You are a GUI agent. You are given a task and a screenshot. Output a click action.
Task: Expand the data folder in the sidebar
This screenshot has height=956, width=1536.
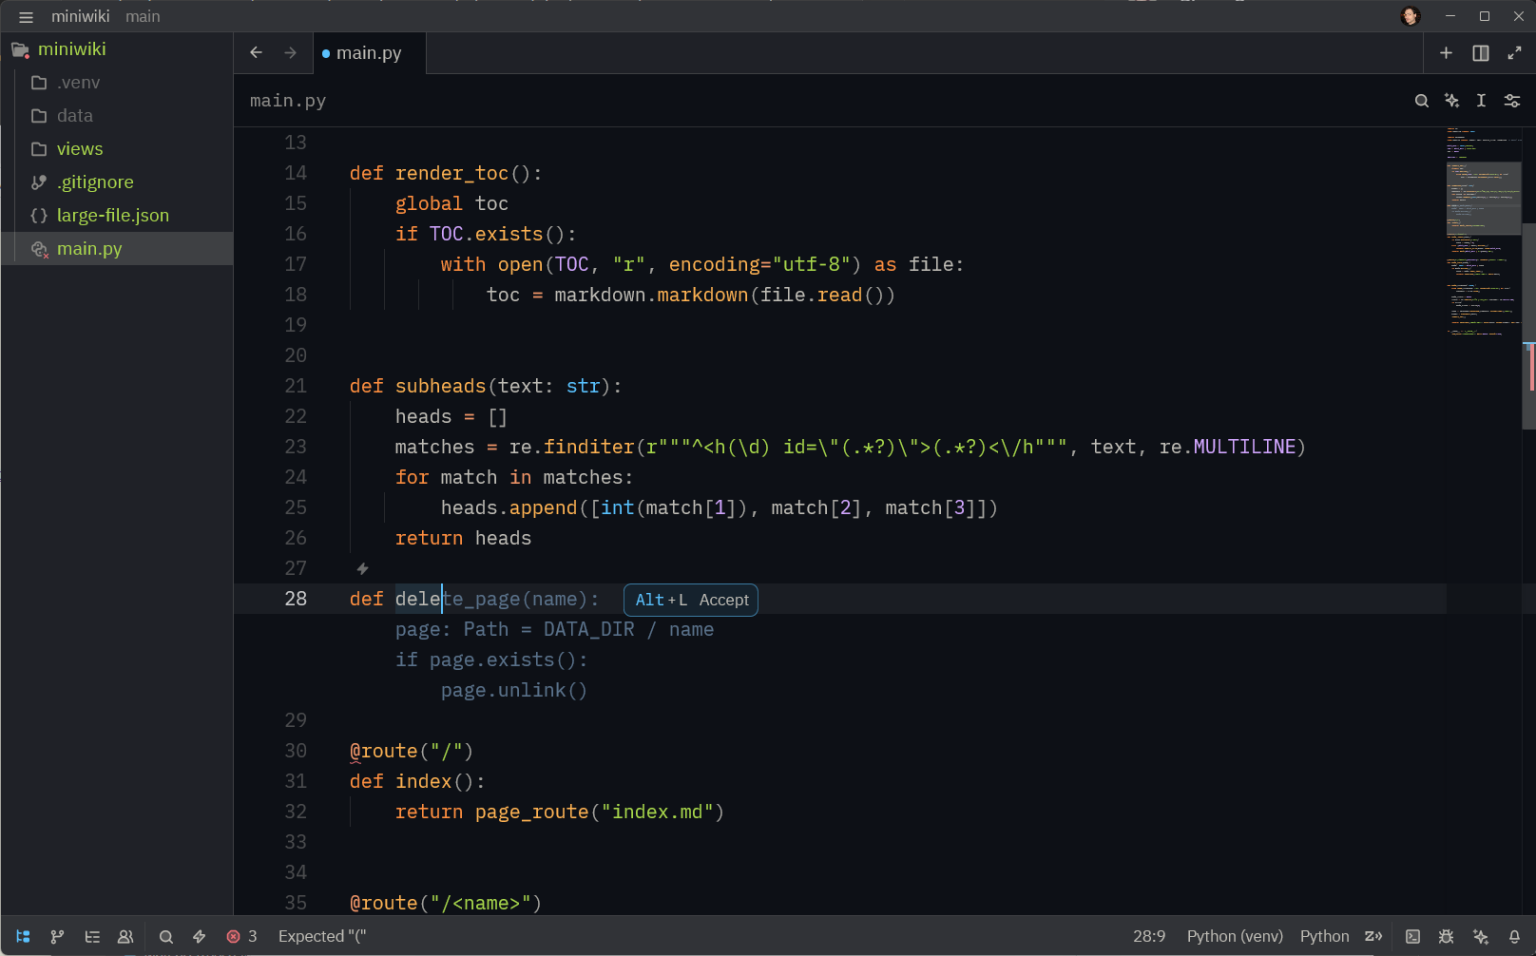[x=75, y=115]
